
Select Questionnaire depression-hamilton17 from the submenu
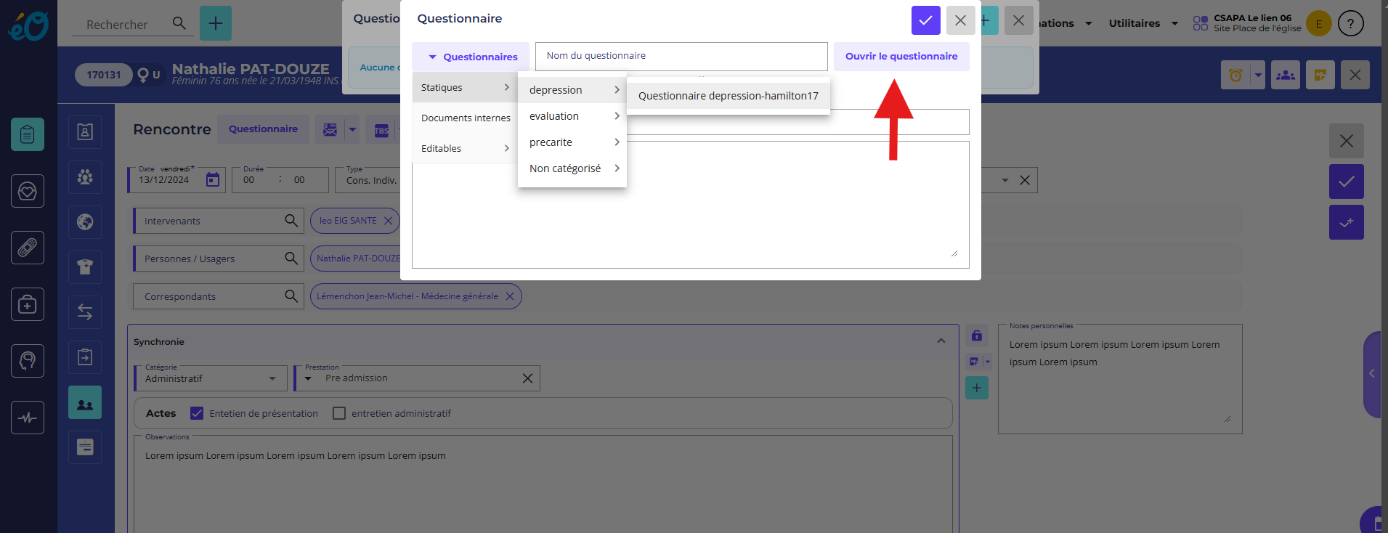click(x=728, y=96)
